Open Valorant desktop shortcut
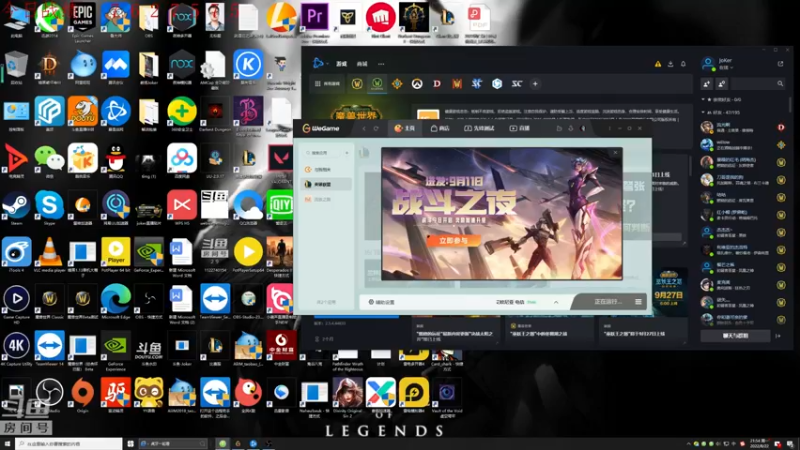This screenshot has width=800, height=450. [x=281, y=161]
